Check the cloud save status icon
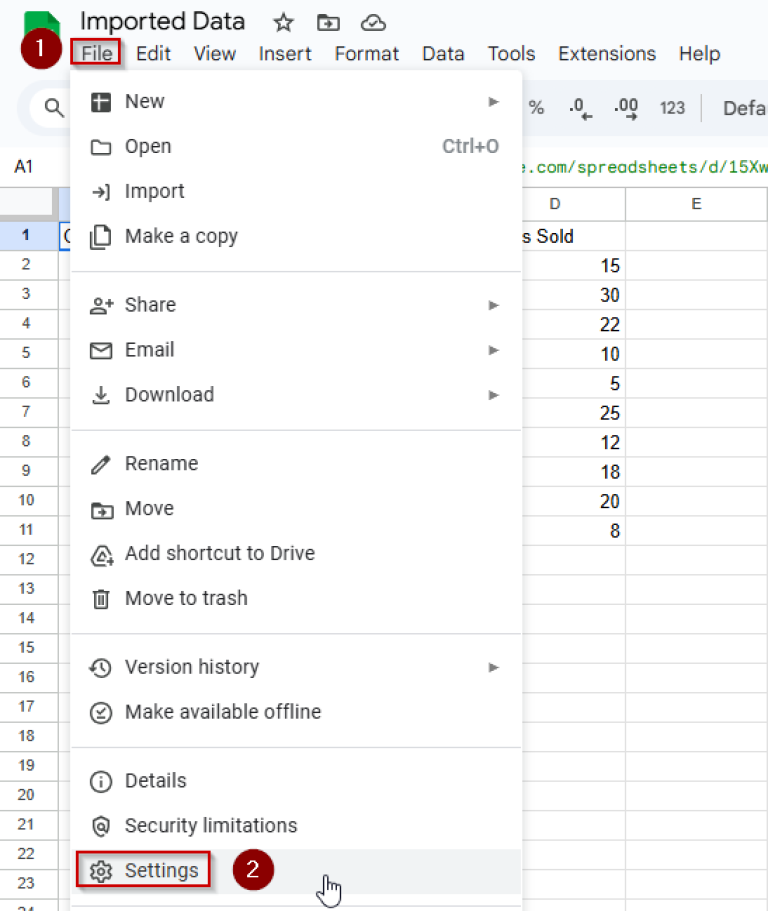This screenshot has height=911, width=768. click(370, 21)
